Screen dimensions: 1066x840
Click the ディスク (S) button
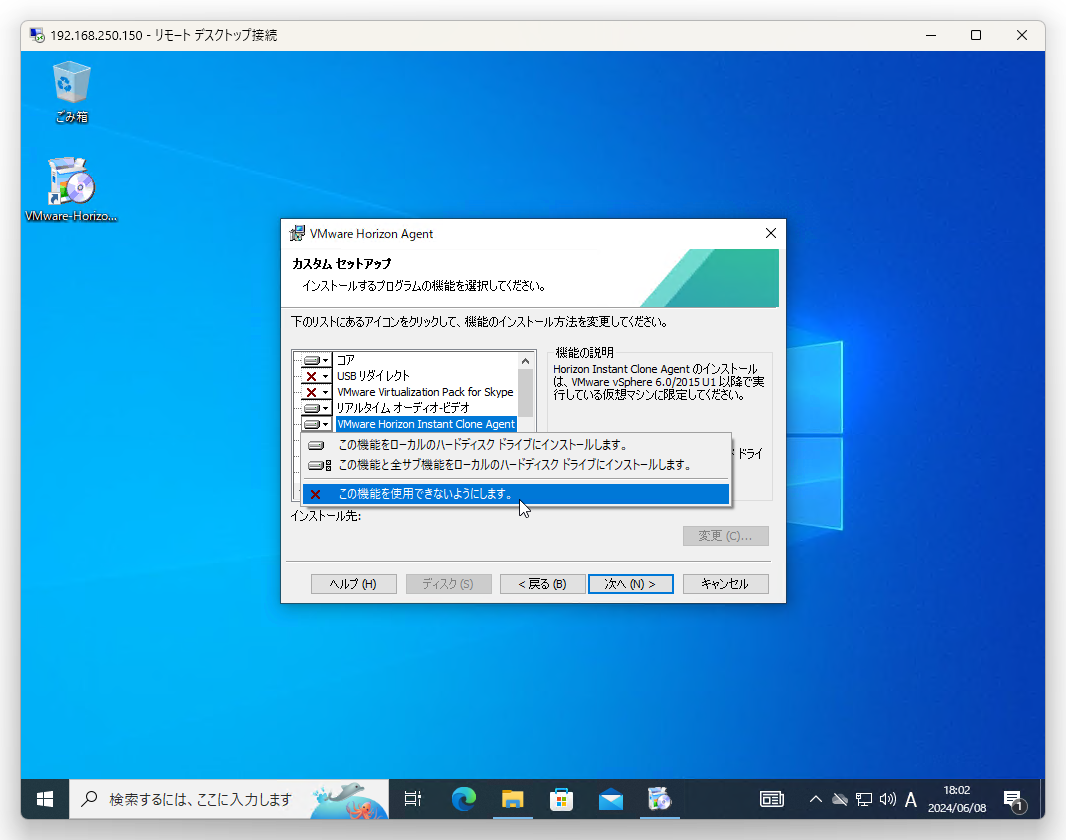tap(448, 584)
